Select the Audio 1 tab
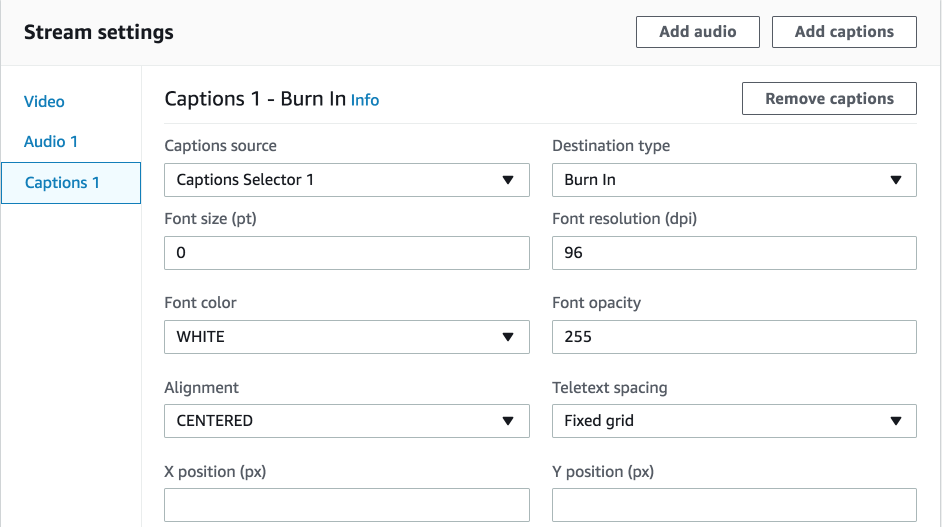942x527 pixels. pos(51,142)
